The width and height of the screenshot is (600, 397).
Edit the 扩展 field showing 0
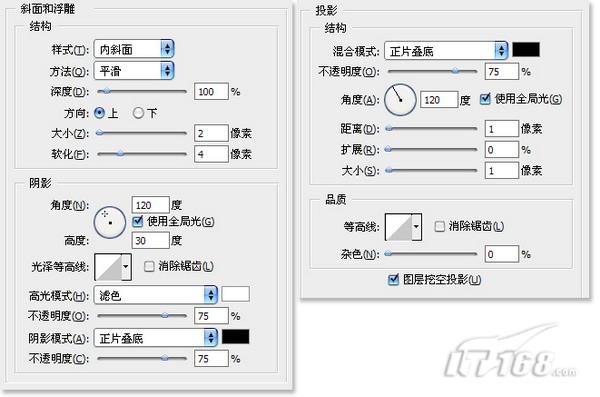click(502, 150)
